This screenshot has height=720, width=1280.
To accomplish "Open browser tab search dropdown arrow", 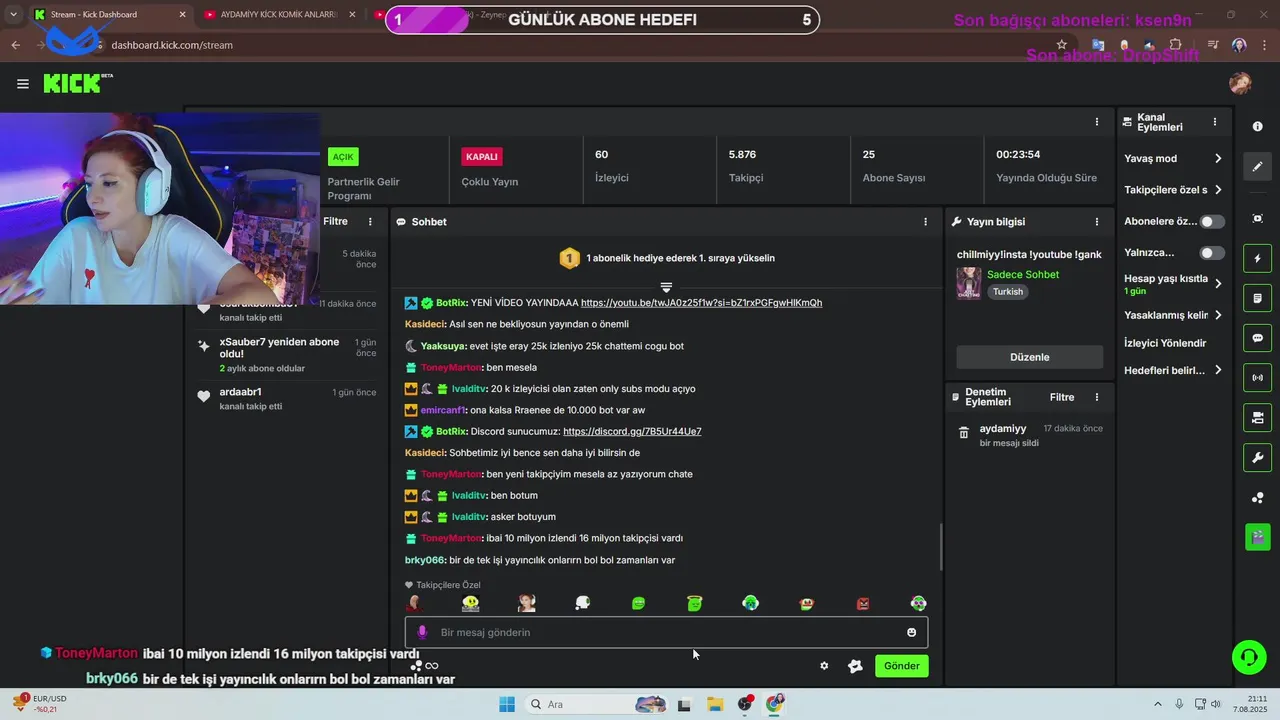I will click(13, 15).
